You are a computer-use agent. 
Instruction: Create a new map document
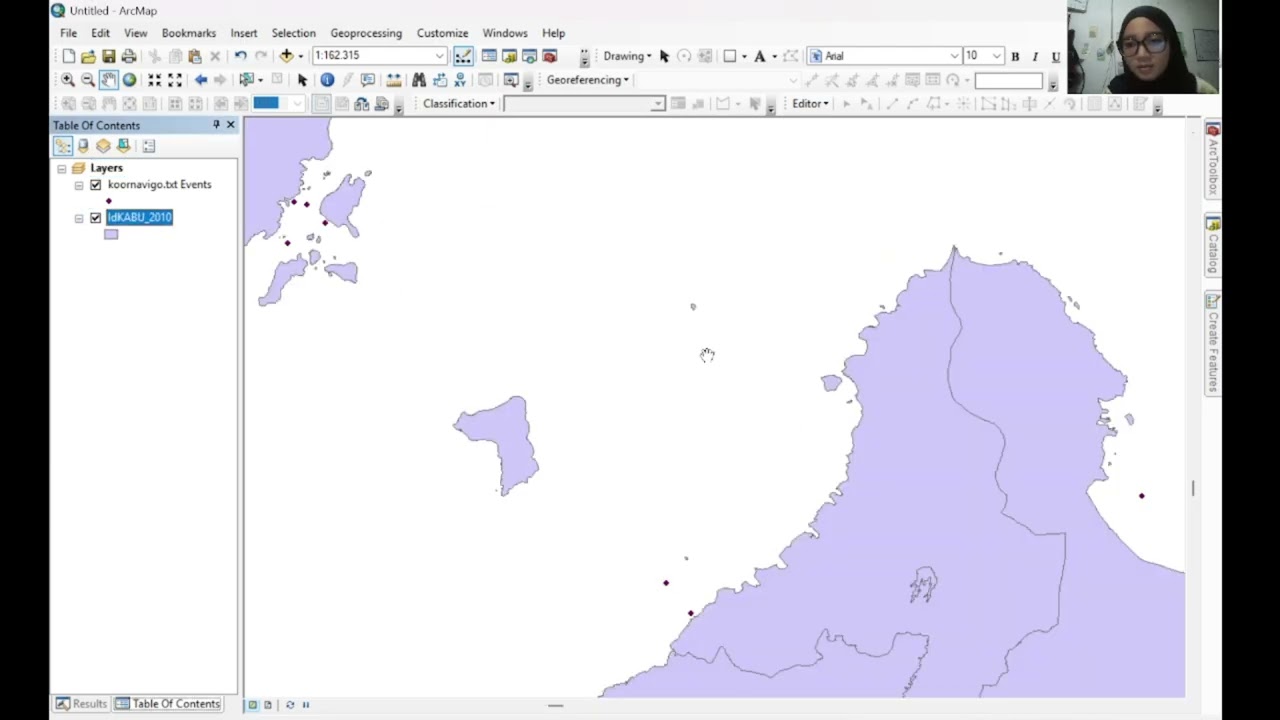(68, 56)
